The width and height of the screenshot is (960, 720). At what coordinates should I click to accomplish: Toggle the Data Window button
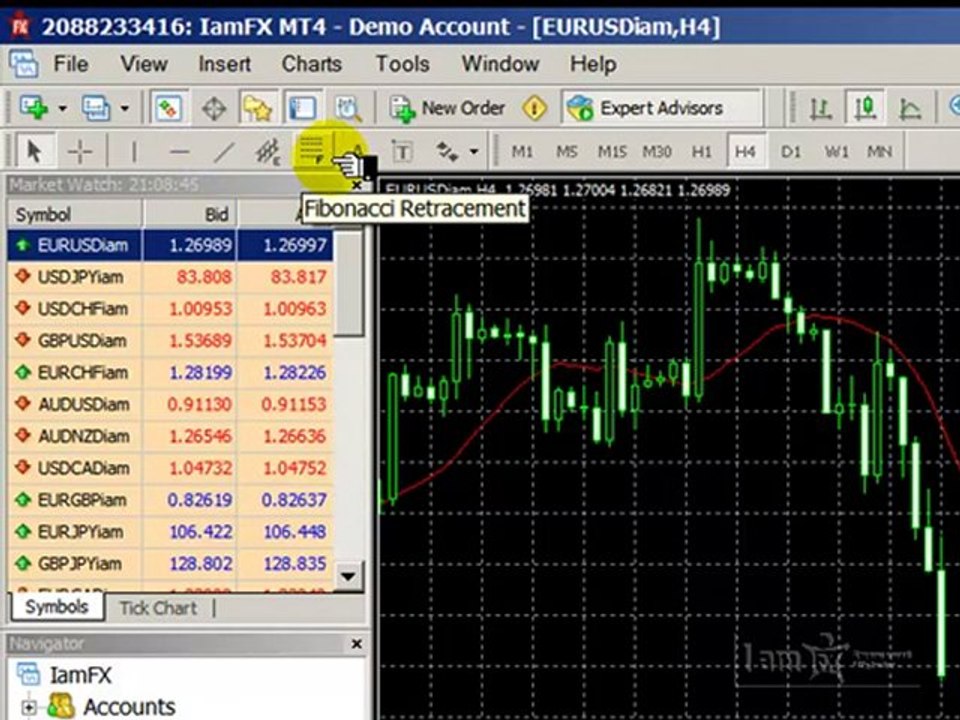(x=214, y=108)
